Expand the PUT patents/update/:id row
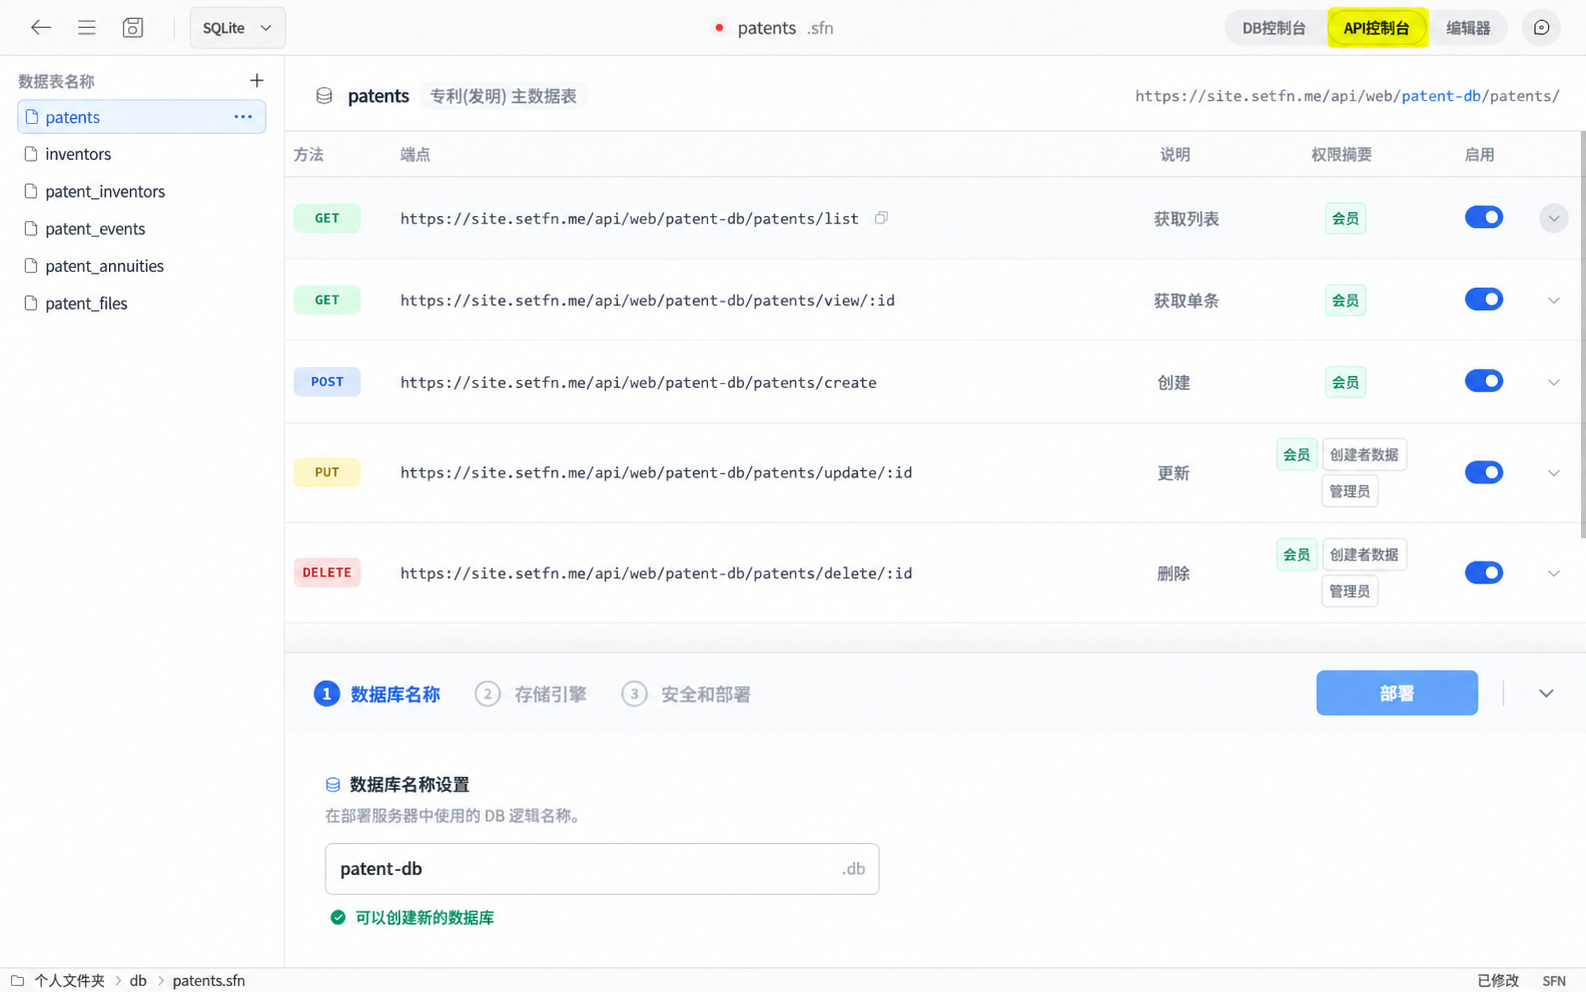1586x992 pixels. pos(1553,473)
